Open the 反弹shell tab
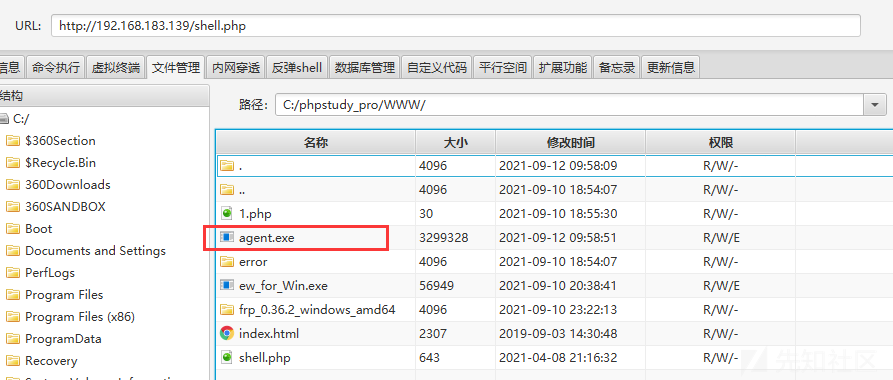This screenshot has height=380, width=893. coord(297,67)
